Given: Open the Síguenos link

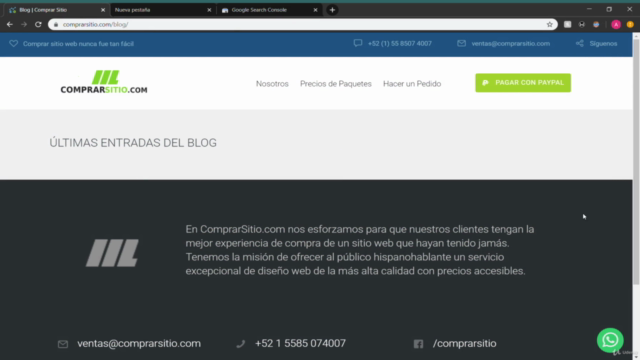Looking at the screenshot, I should [603, 43].
